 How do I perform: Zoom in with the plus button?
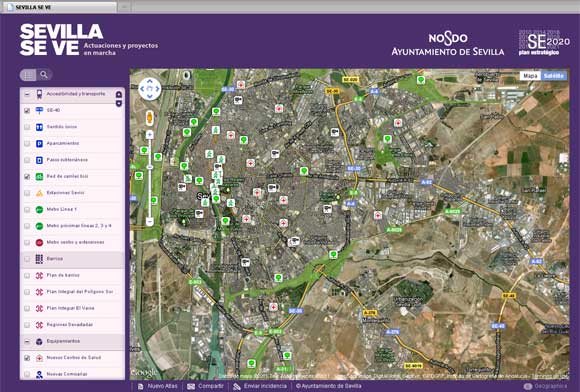pos(149,135)
